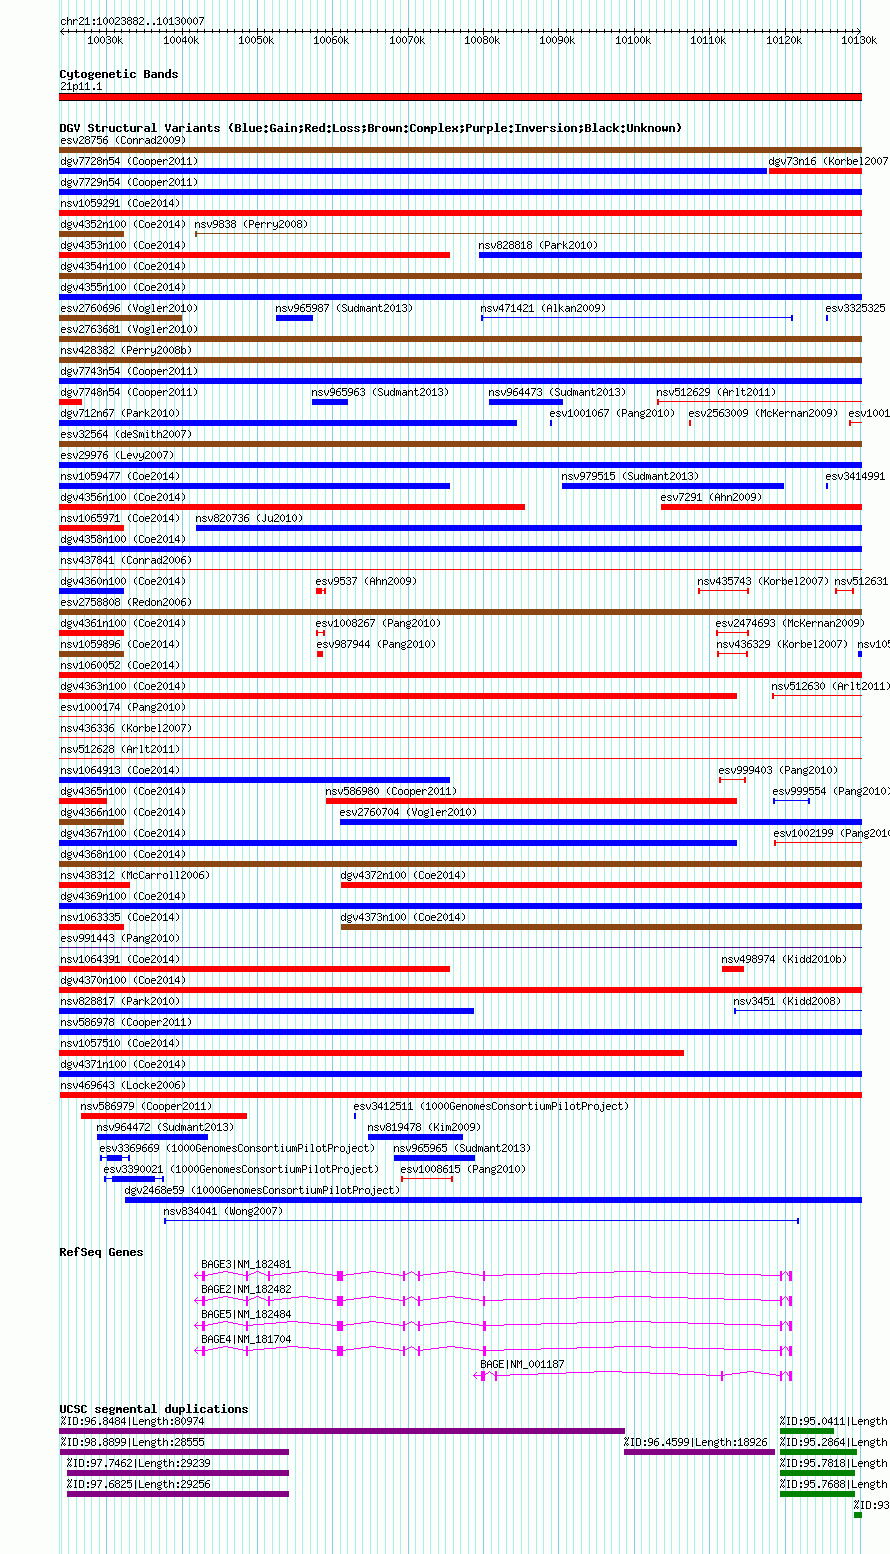Click the esv1001067 (Pang2010) variant label
The height and width of the screenshot is (1554, 890).
tap(612, 414)
